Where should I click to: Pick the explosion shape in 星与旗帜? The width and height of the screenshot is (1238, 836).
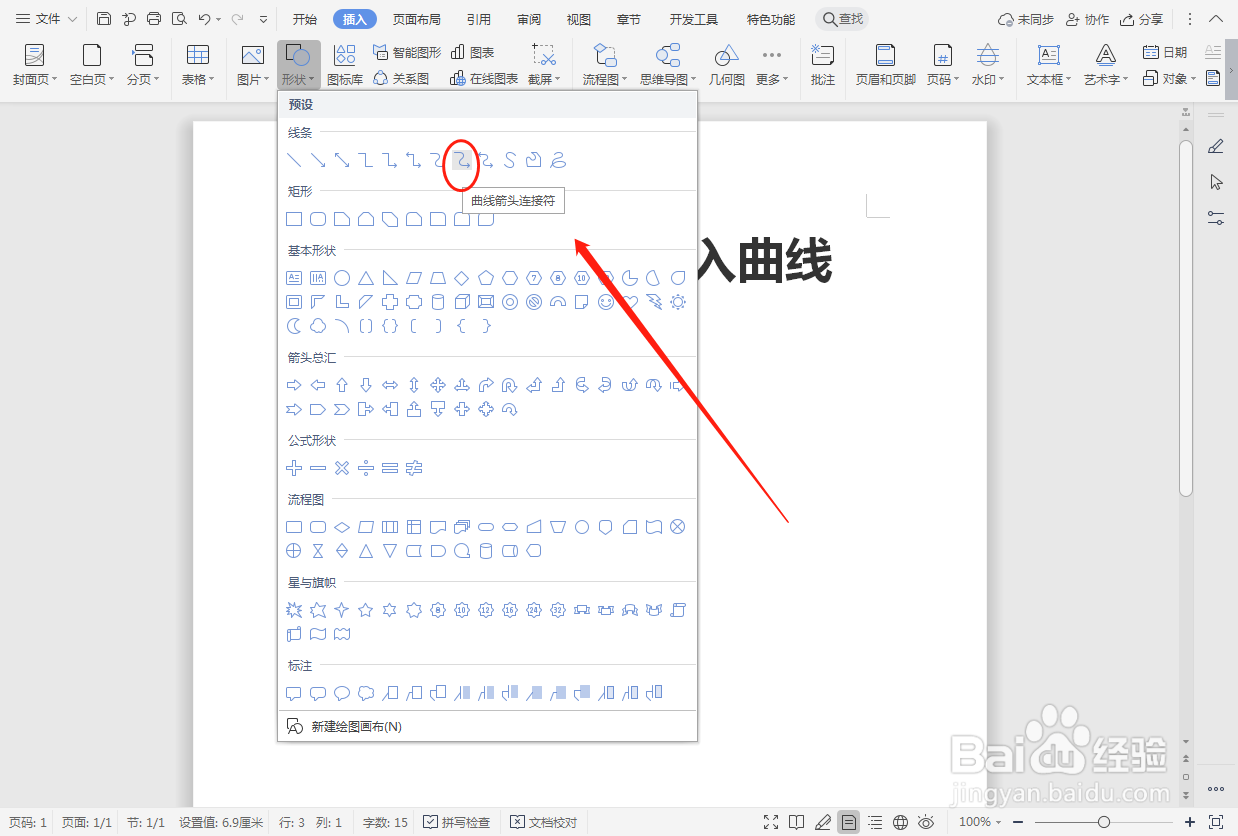tap(294, 610)
